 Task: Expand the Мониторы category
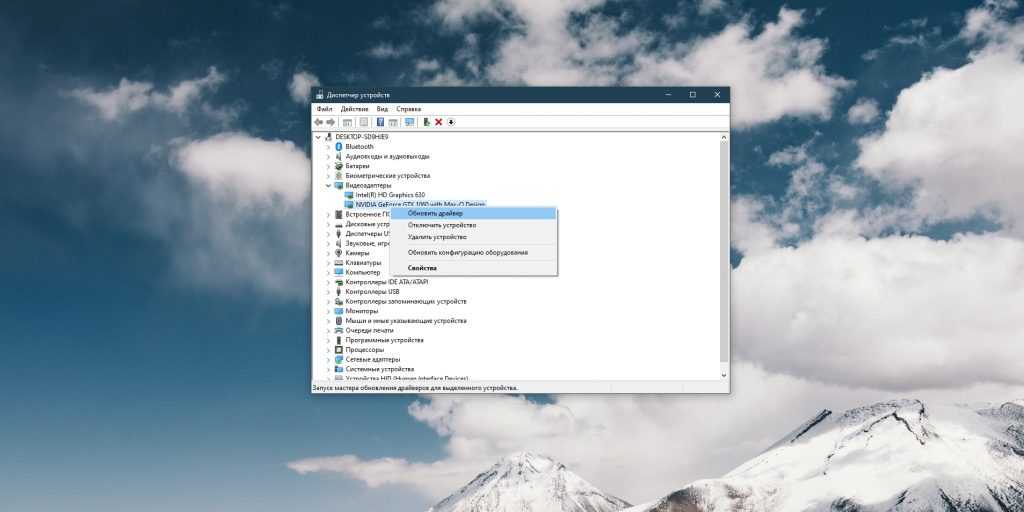328,311
